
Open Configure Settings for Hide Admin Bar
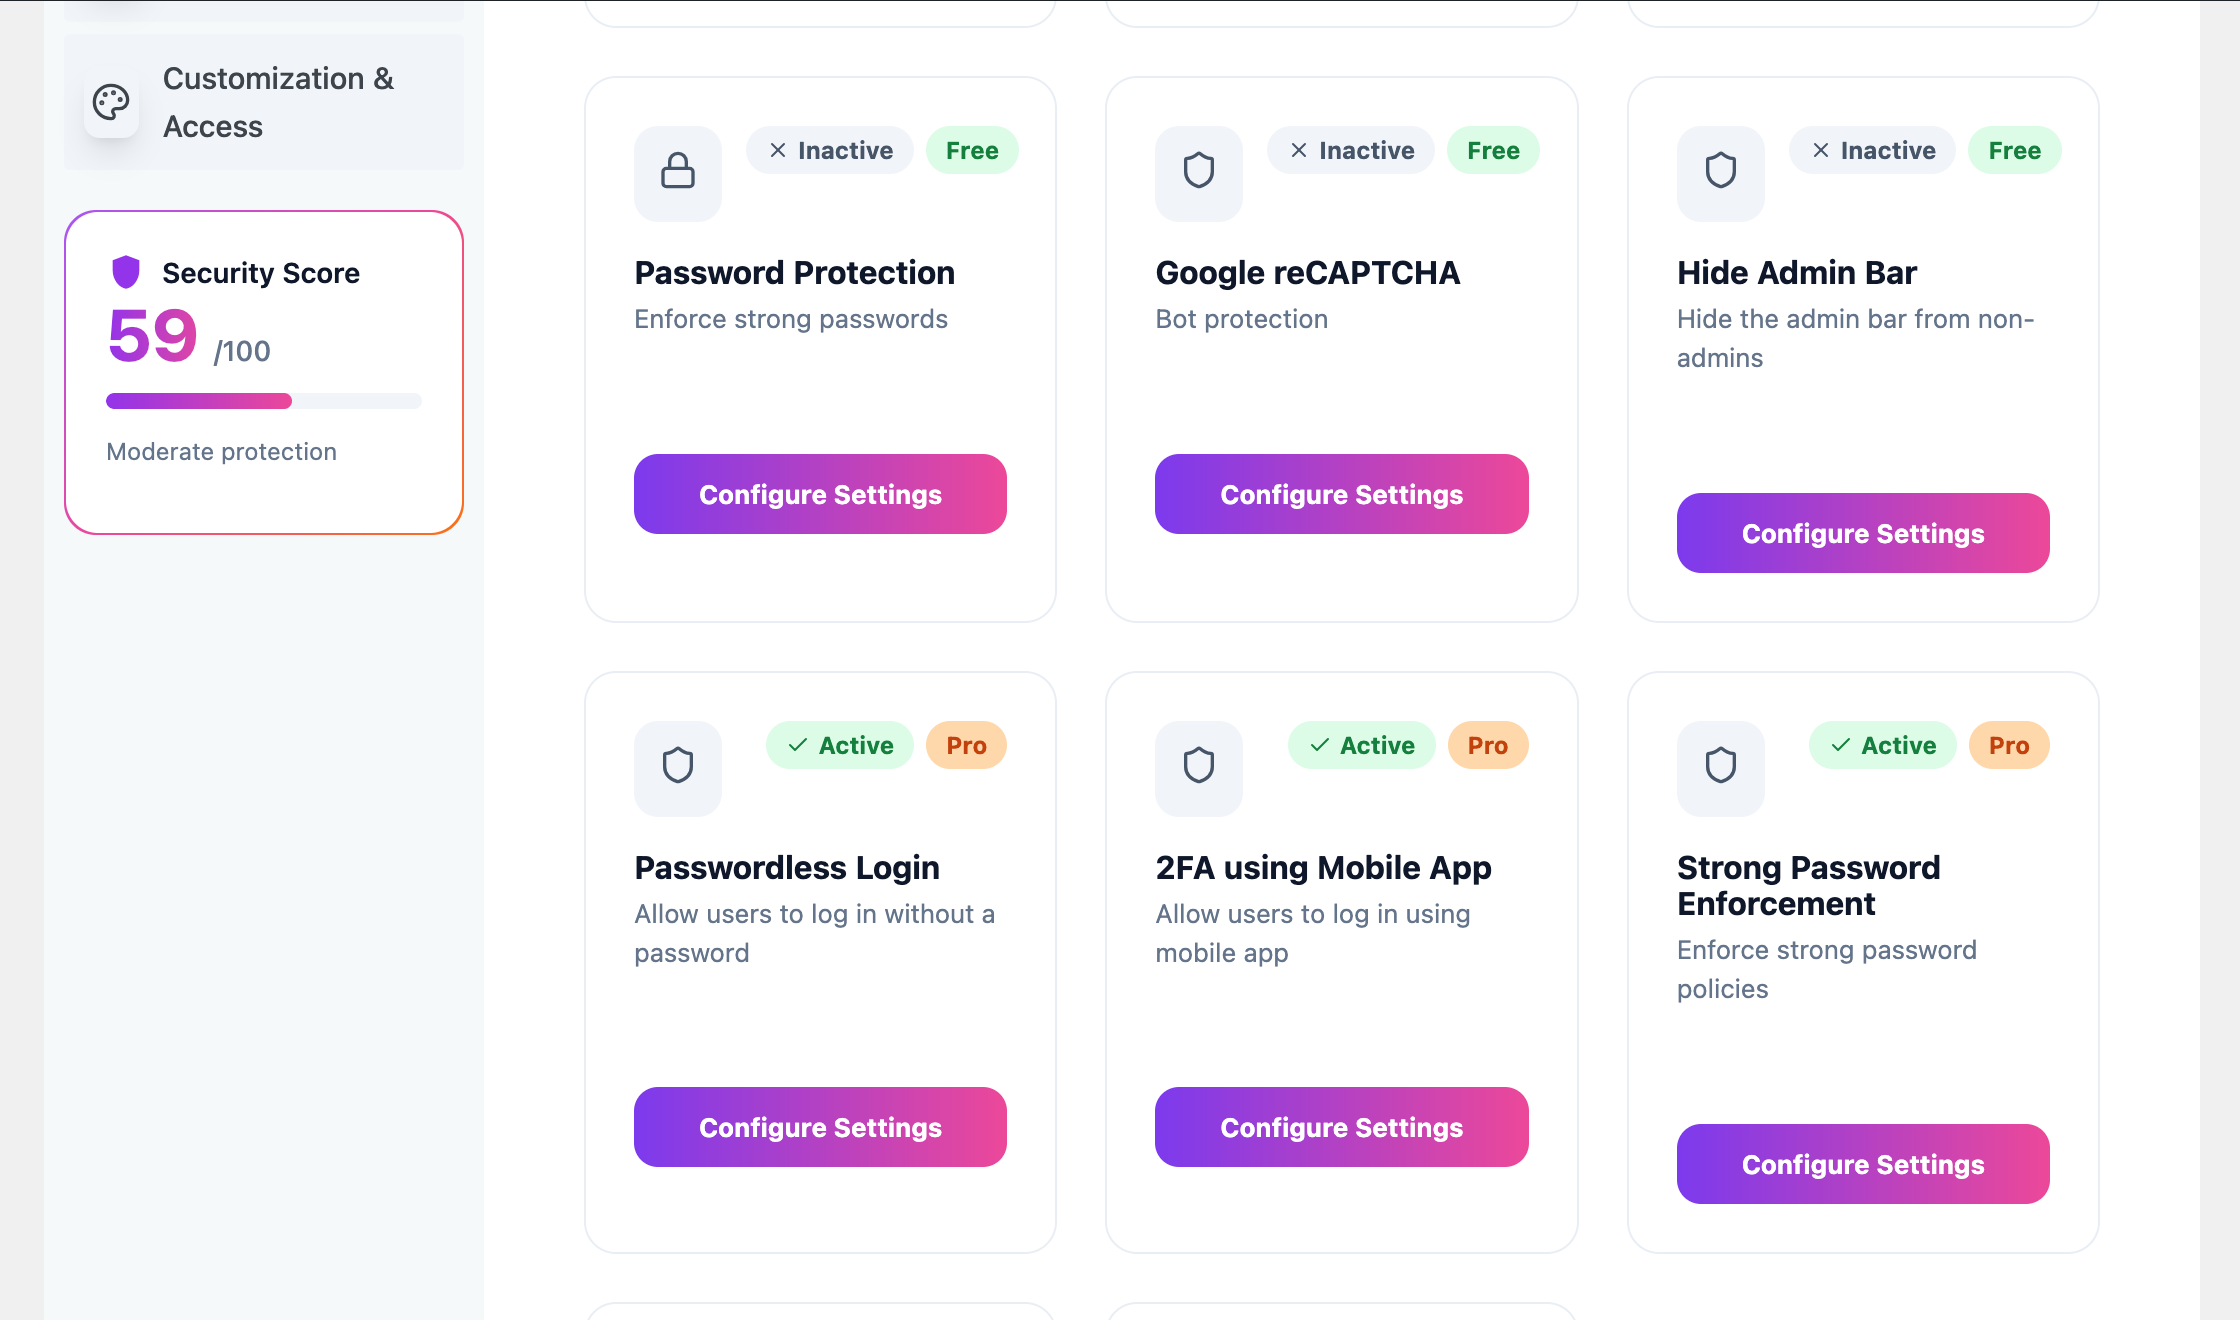[1862, 533]
